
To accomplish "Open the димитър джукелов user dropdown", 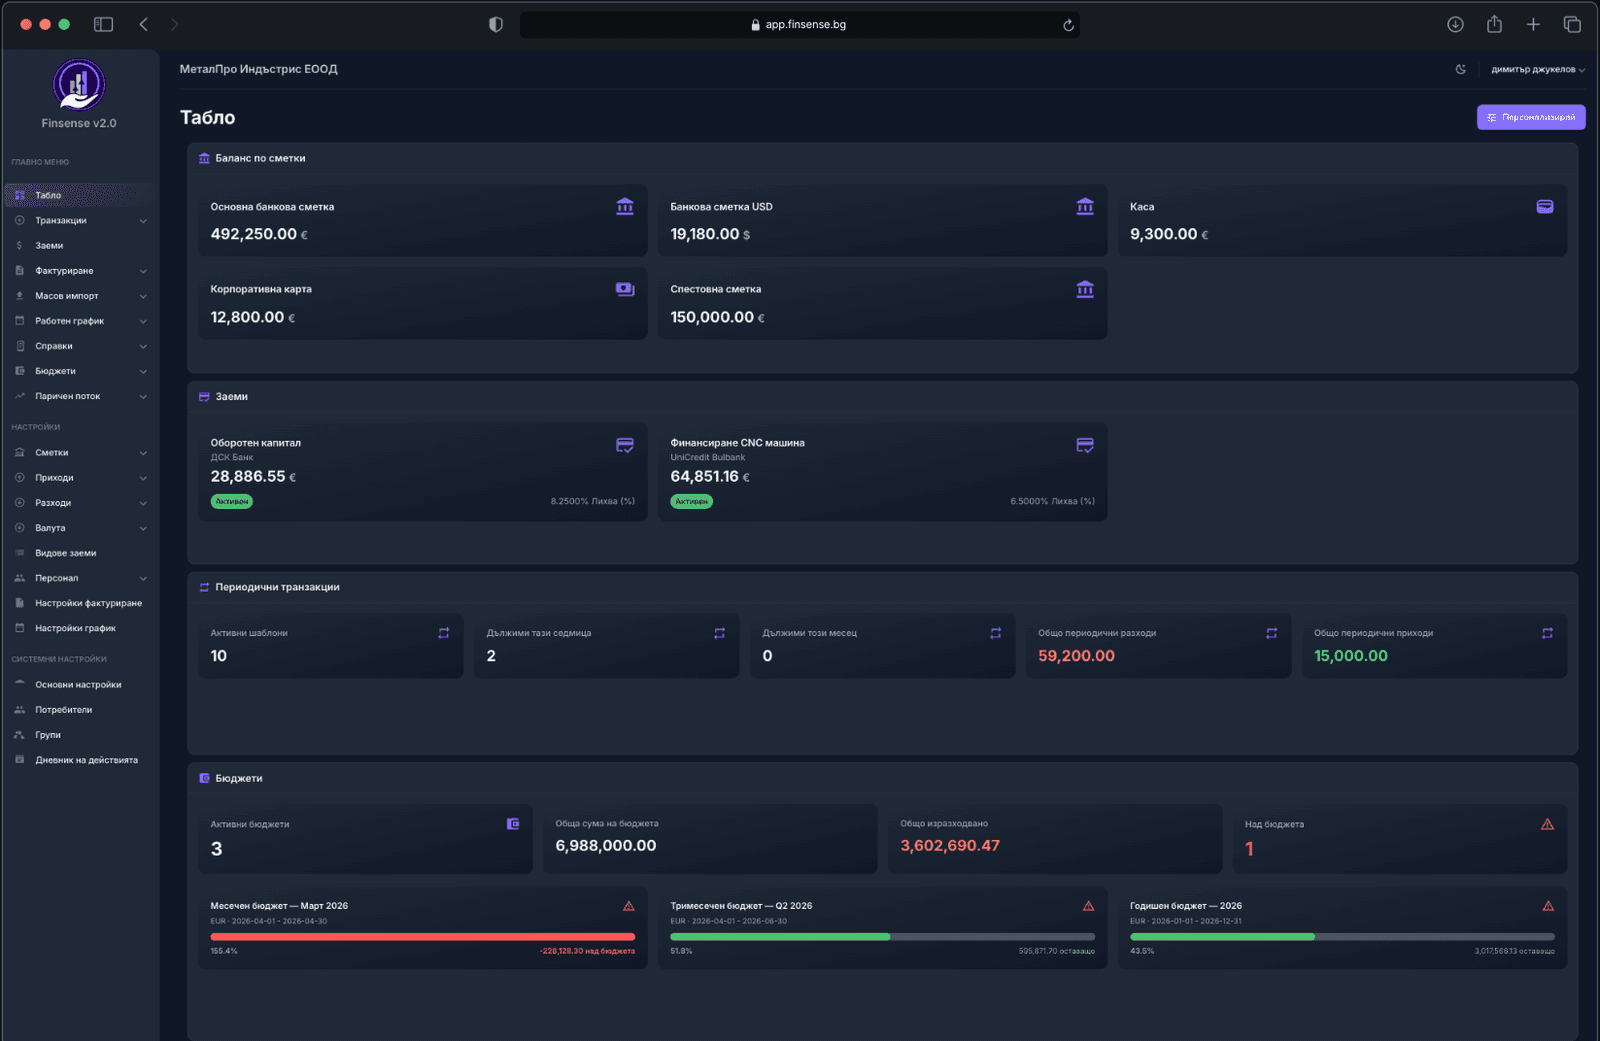I will [x=1538, y=70].
